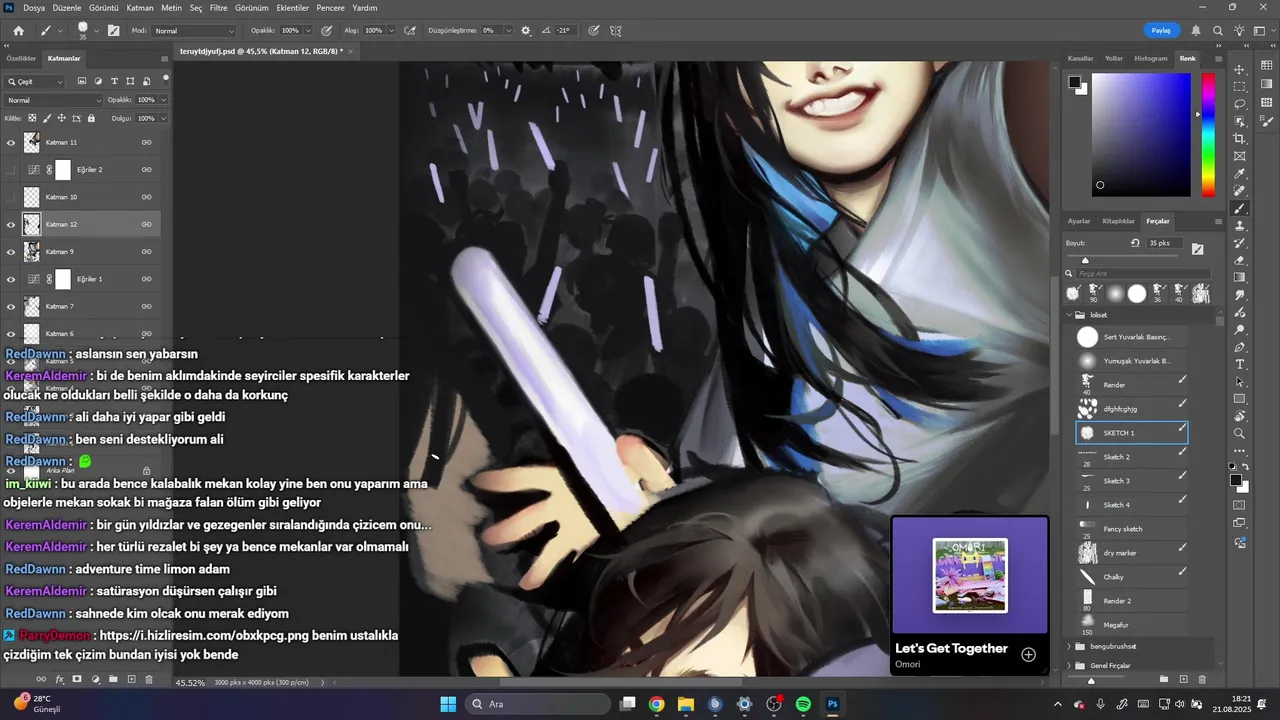The image size is (1280, 720).
Task: Select the Eyedropper tool
Action: coord(1240,174)
